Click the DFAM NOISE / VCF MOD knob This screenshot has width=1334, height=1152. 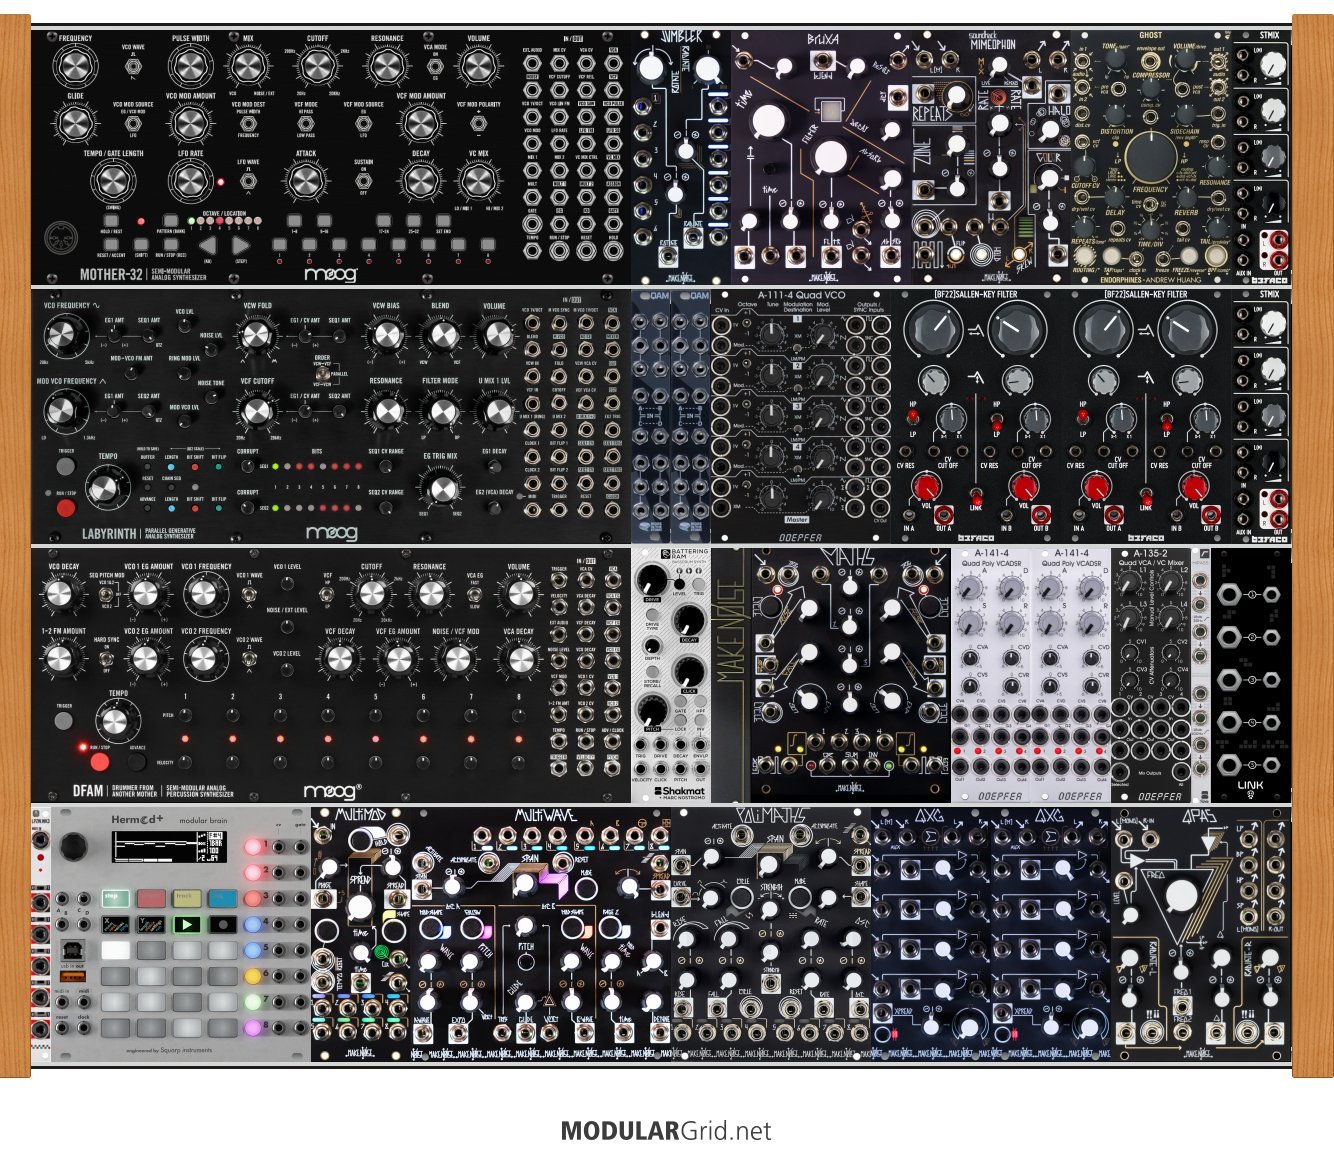click(x=456, y=660)
